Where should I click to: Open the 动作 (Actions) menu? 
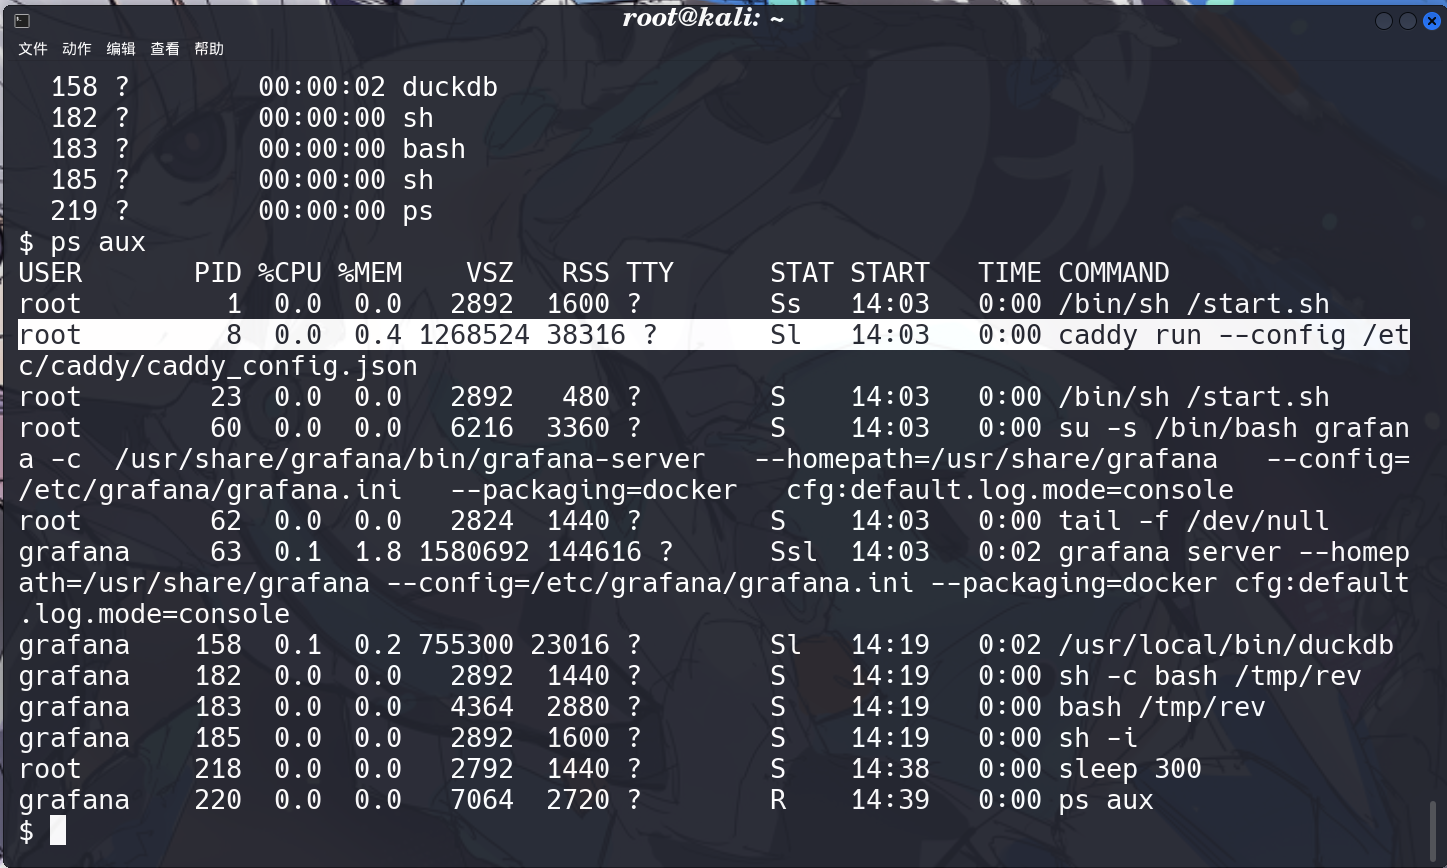point(77,49)
